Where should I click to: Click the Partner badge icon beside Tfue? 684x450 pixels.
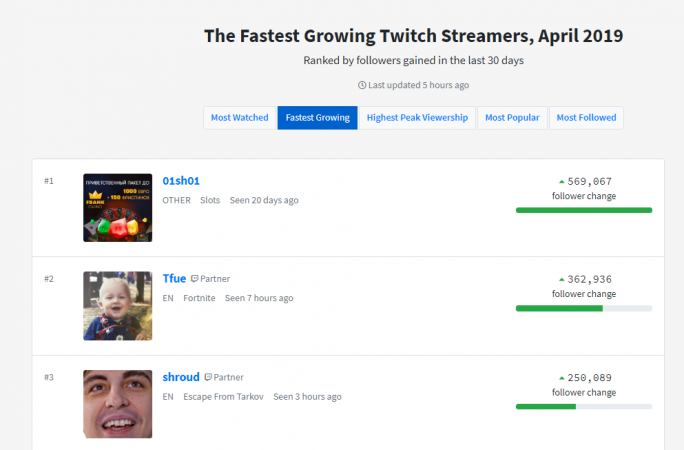[195, 279]
